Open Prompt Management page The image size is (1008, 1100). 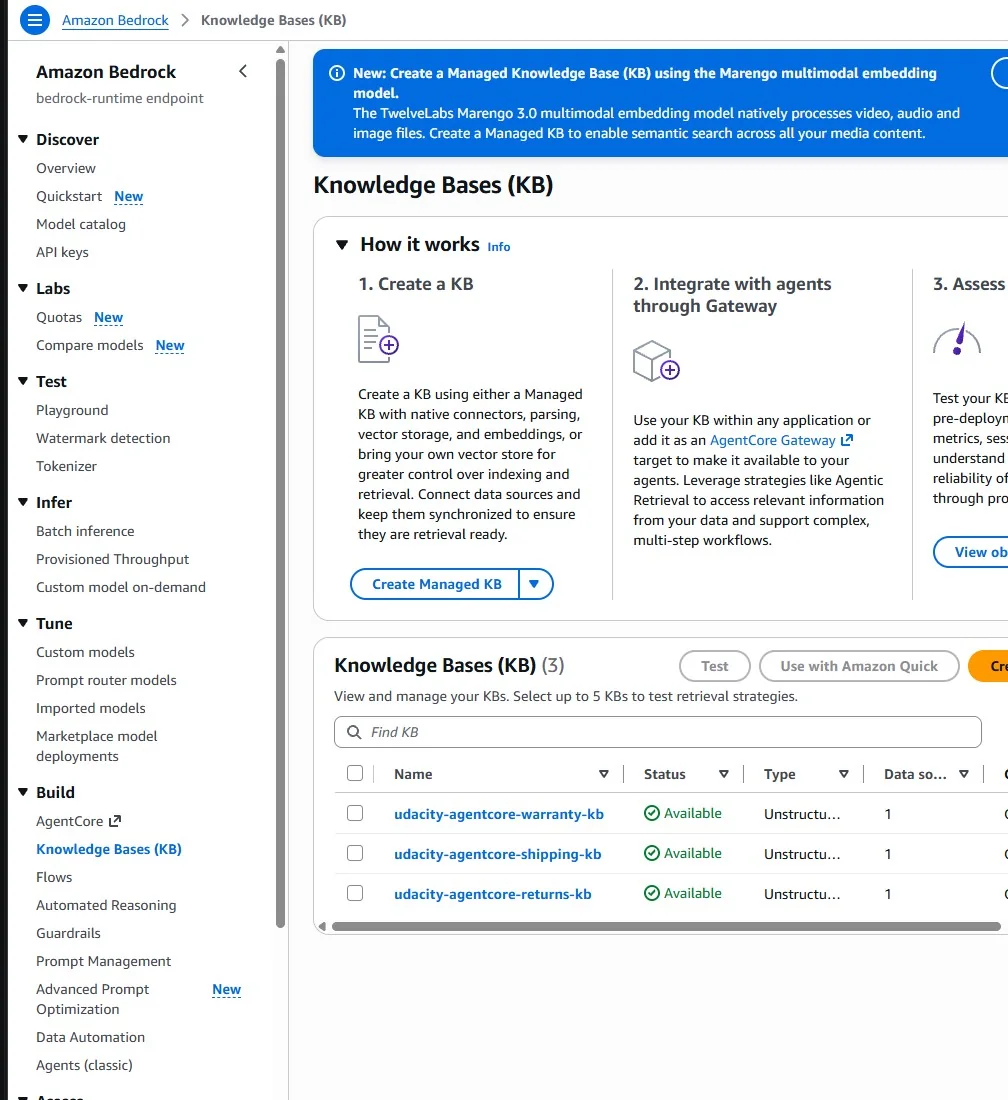pyautogui.click(x=103, y=961)
